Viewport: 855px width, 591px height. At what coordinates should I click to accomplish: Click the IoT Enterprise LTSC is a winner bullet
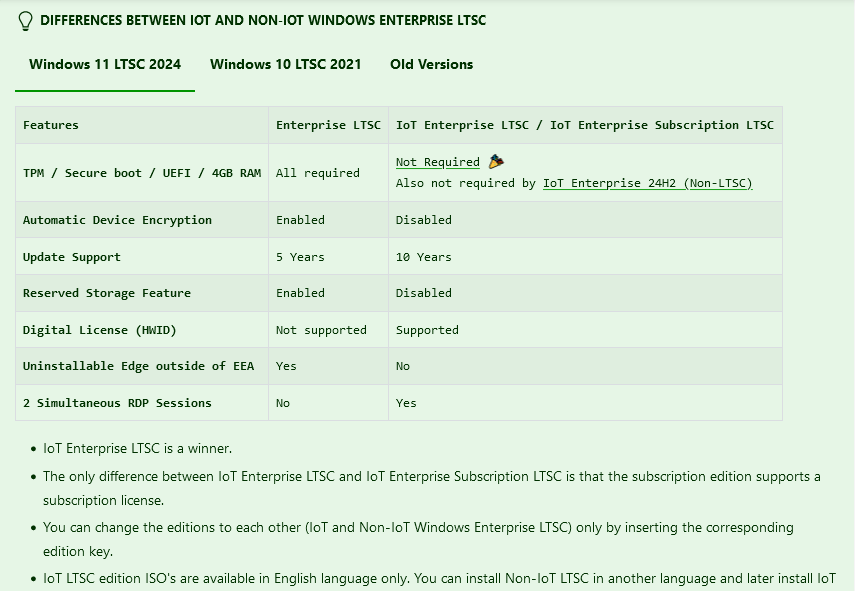137,448
